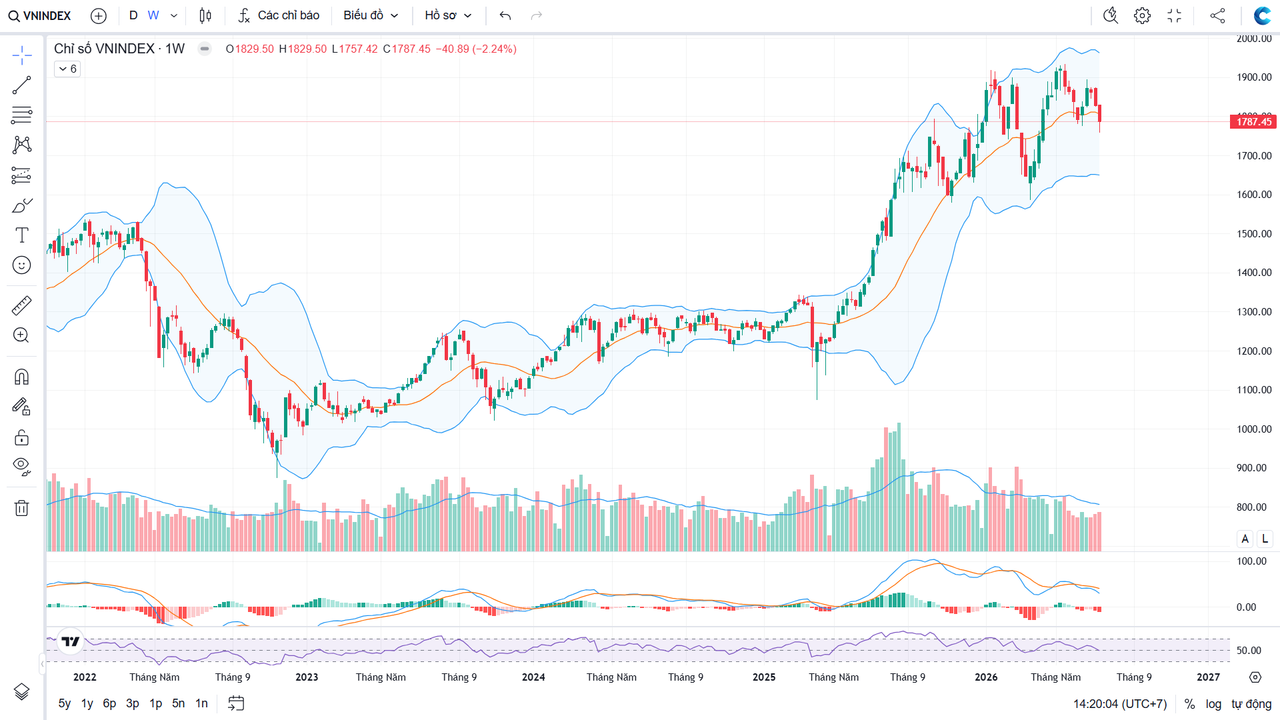Image resolution: width=1280 pixels, height=720 pixels.
Task: Redo the chart action
Action: click(x=537, y=16)
